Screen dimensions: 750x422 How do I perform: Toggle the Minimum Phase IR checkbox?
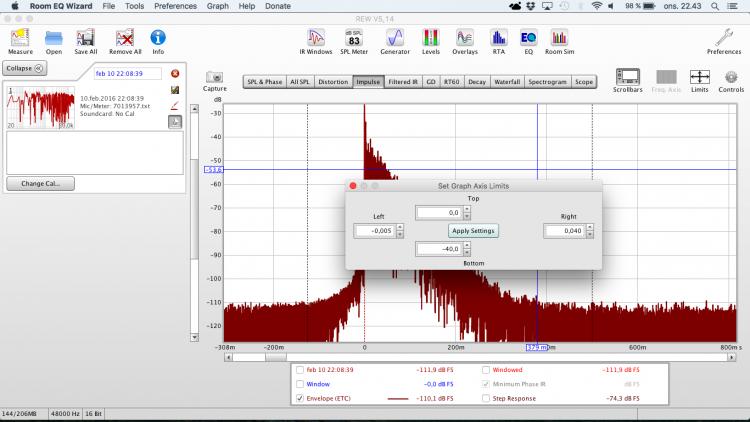(x=486, y=384)
